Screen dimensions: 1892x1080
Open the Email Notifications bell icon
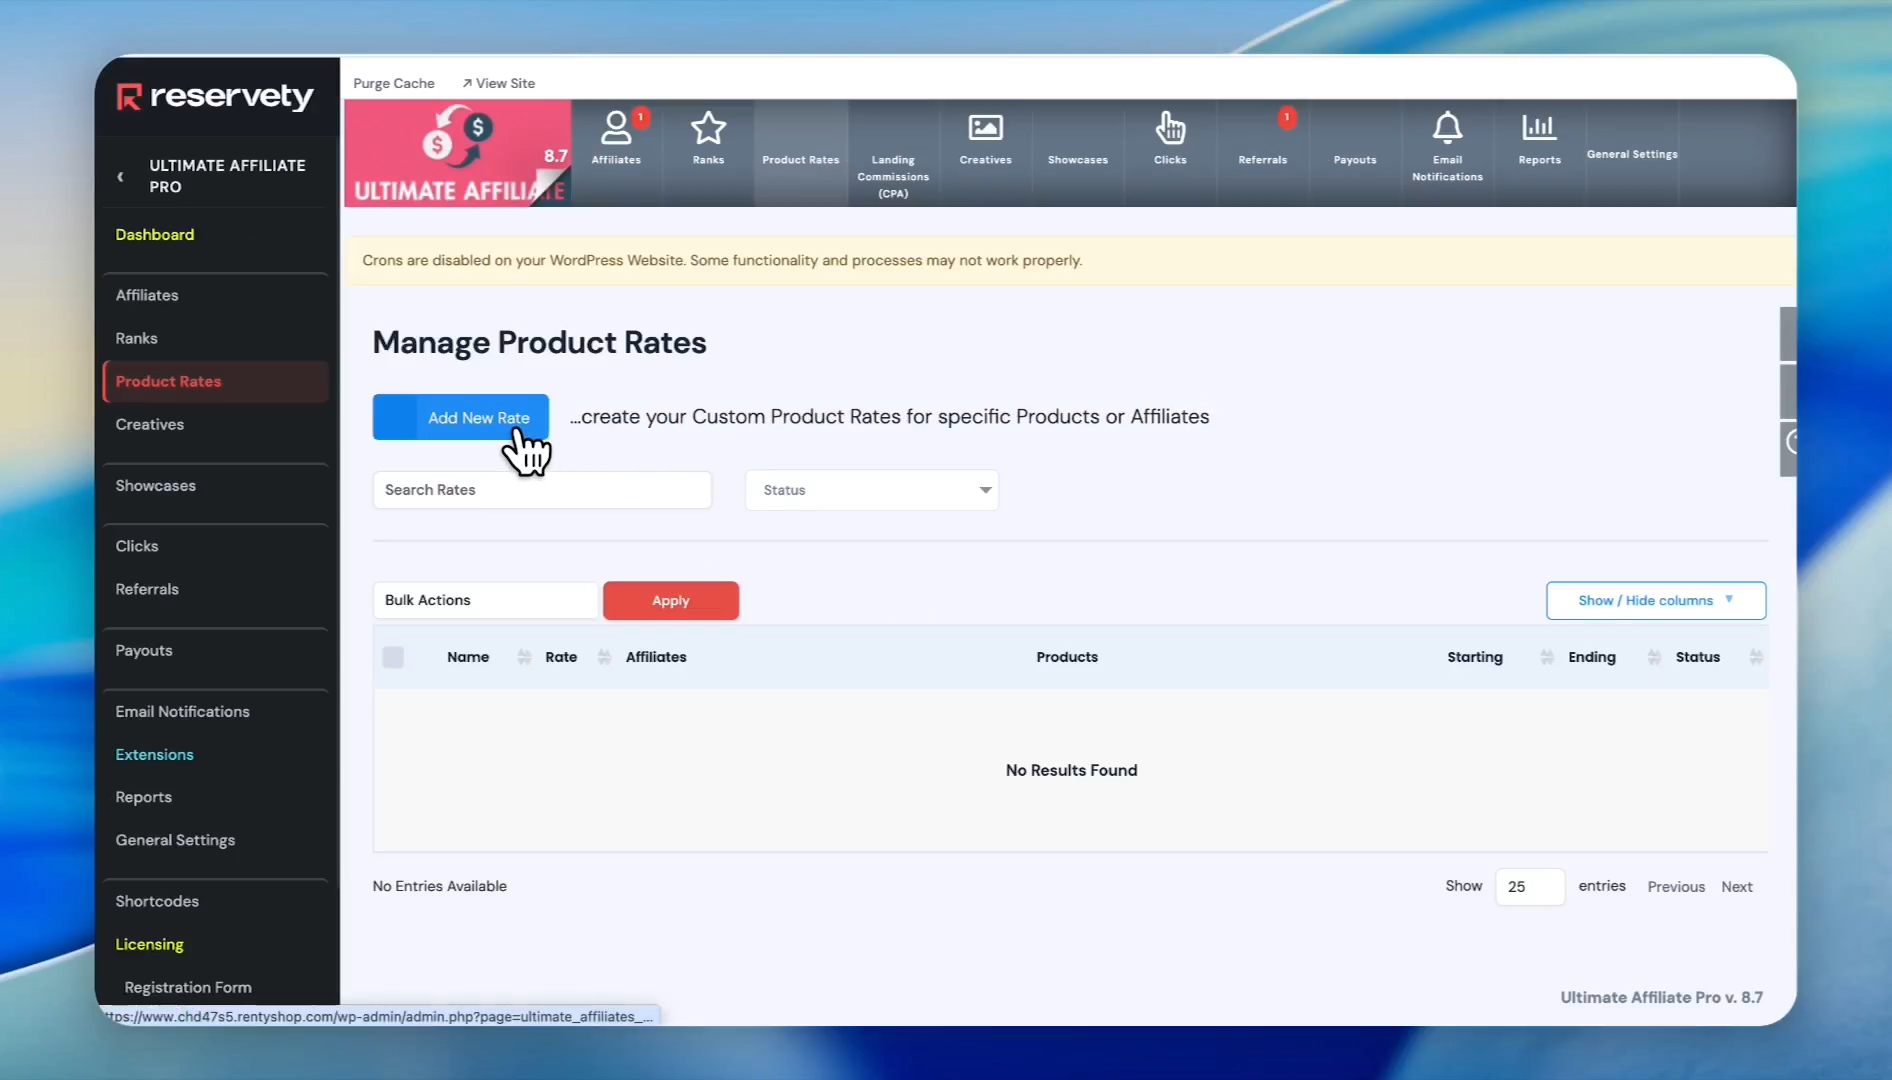tap(1447, 129)
